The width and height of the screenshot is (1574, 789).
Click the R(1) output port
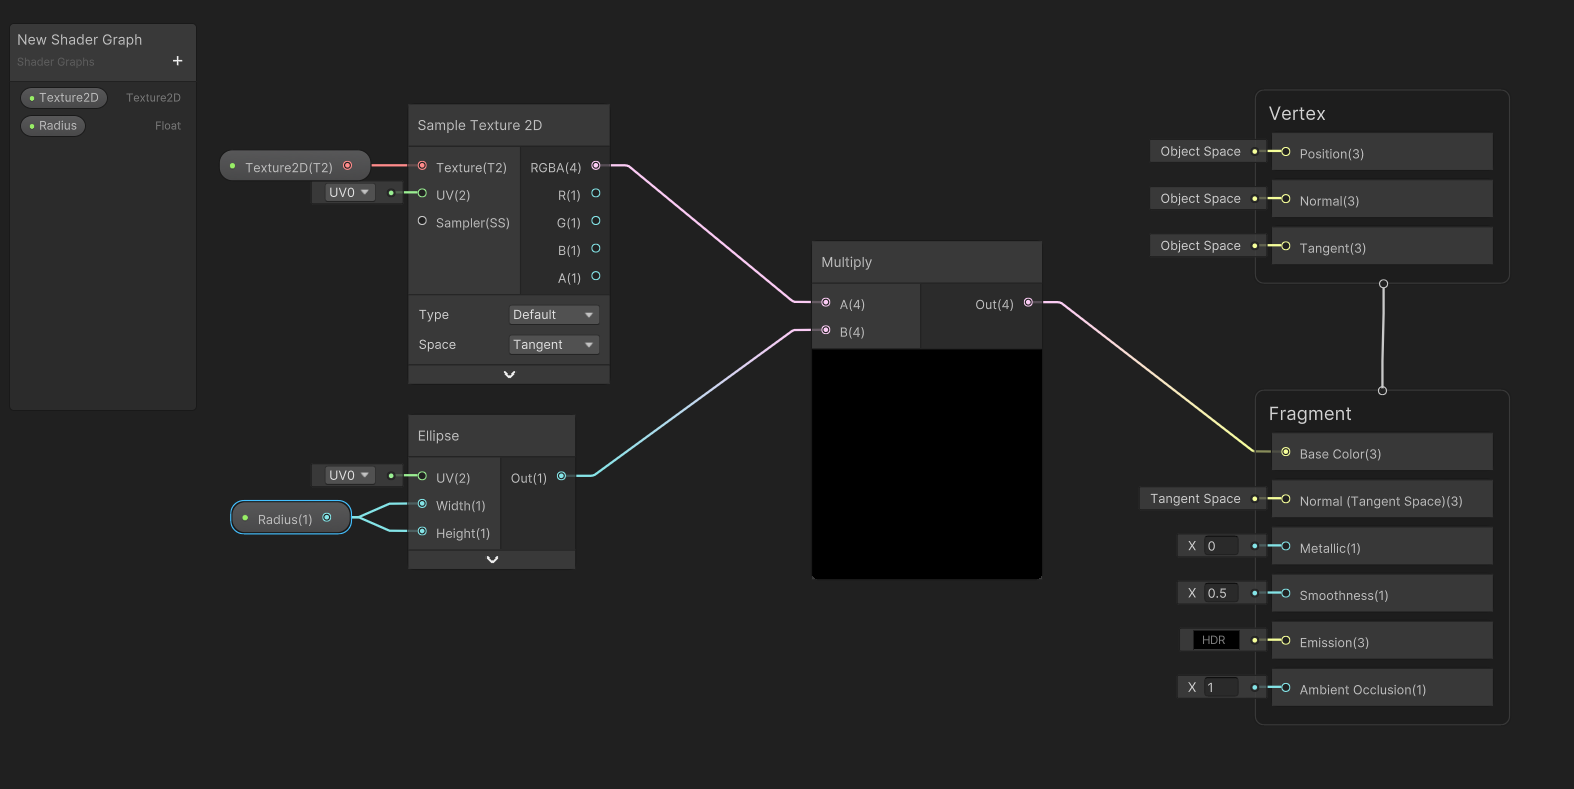[x=596, y=193]
